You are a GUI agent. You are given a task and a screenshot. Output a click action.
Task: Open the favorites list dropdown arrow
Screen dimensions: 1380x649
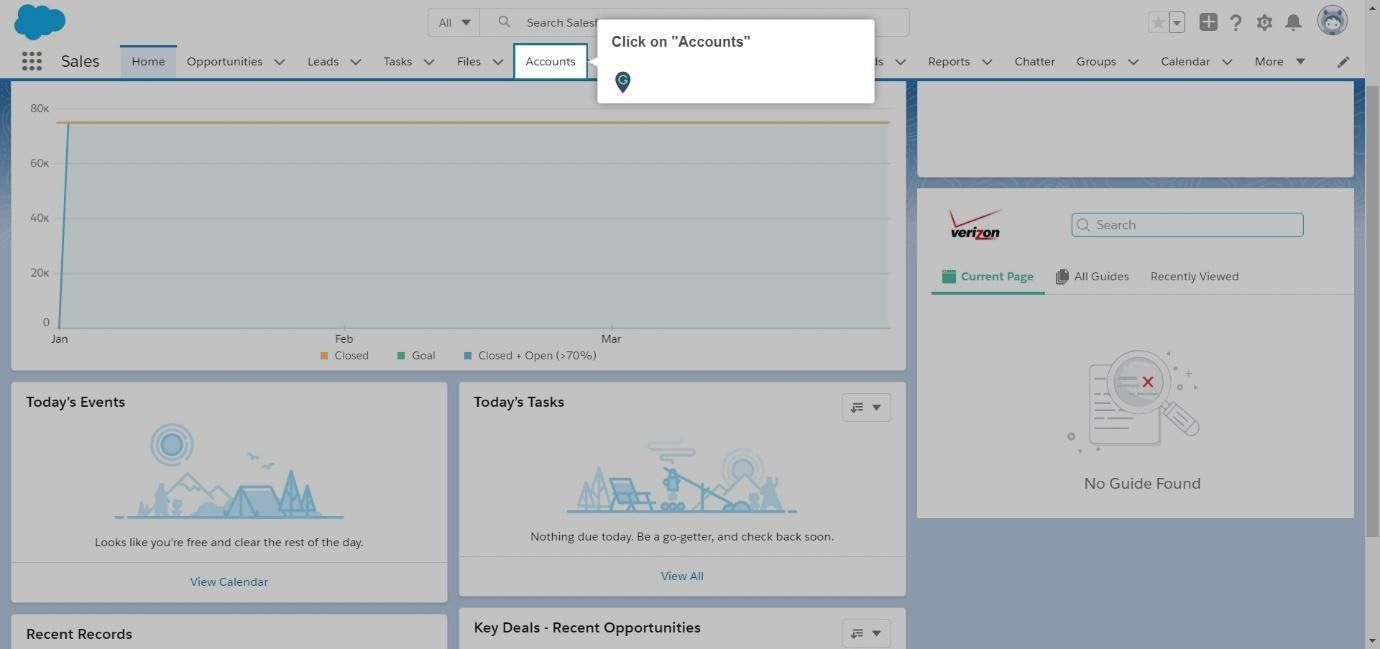pyautogui.click(x=1177, y=22)
